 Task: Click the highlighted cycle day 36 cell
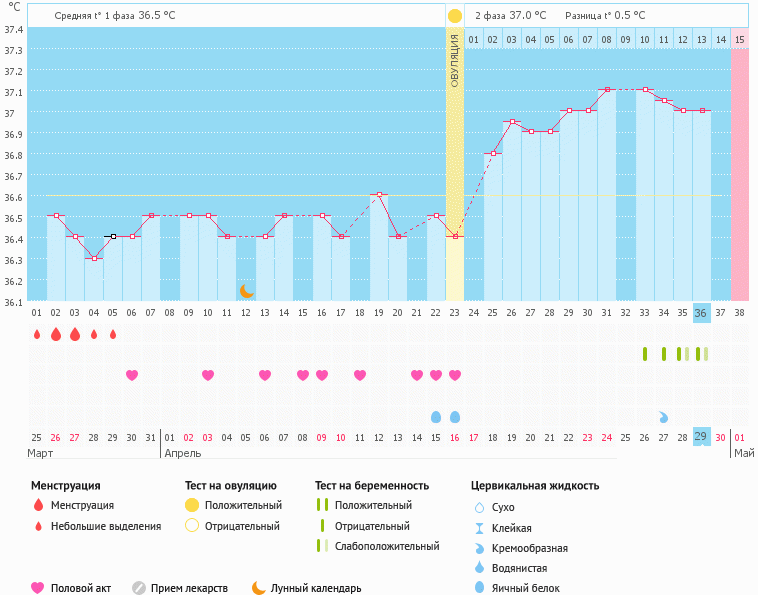(x=701, y=313)
